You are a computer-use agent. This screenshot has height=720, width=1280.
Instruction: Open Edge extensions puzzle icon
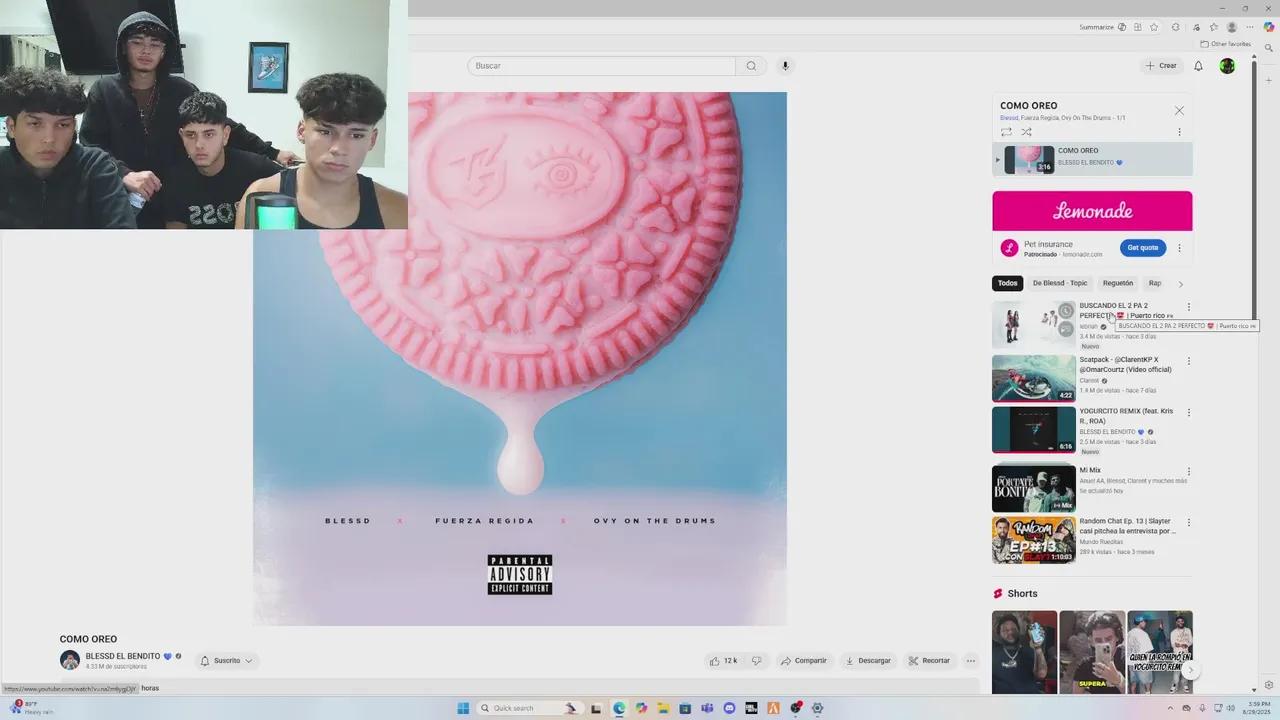pos(1175,27)
